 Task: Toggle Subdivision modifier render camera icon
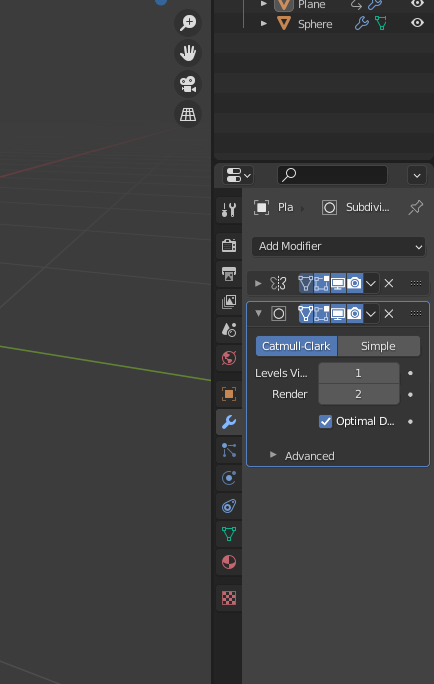(355, 314)
